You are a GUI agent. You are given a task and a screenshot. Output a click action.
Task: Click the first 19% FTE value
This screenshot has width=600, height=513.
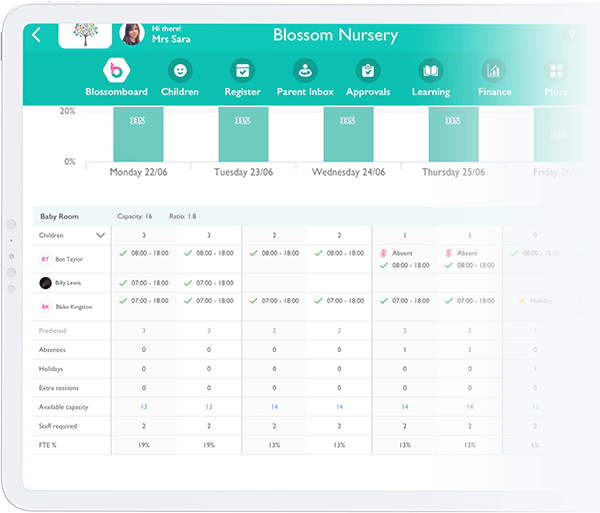[144, 445]
